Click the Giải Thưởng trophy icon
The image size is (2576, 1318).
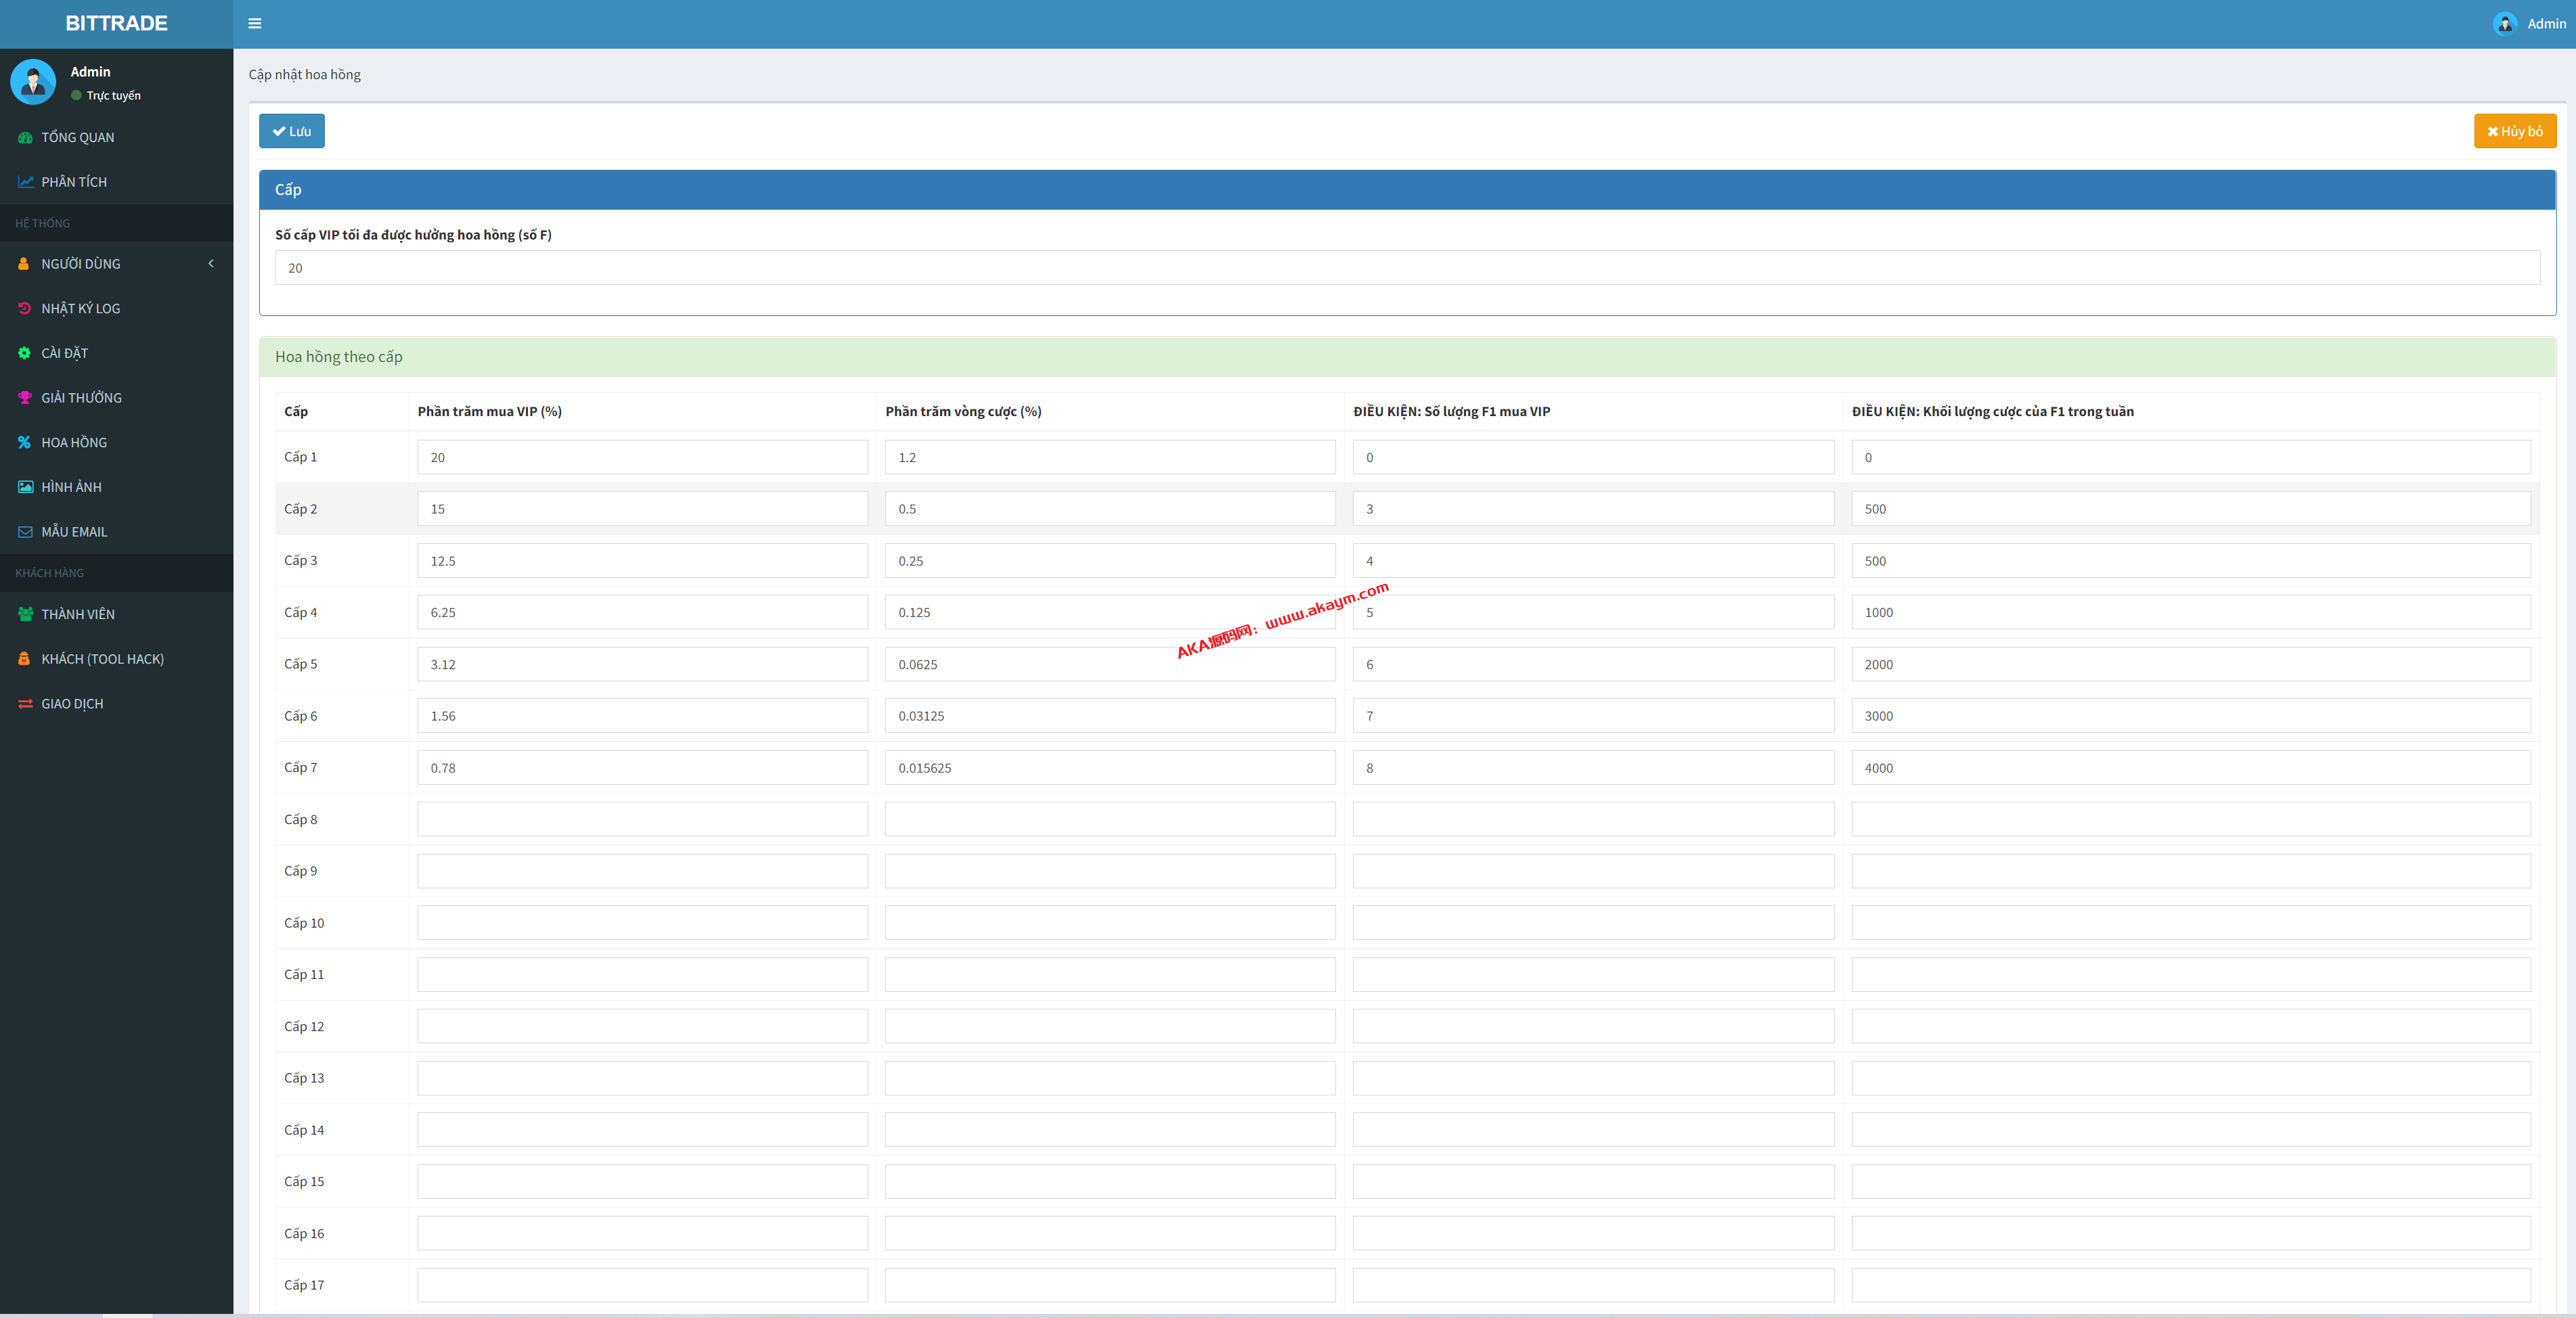pos(25,398)
